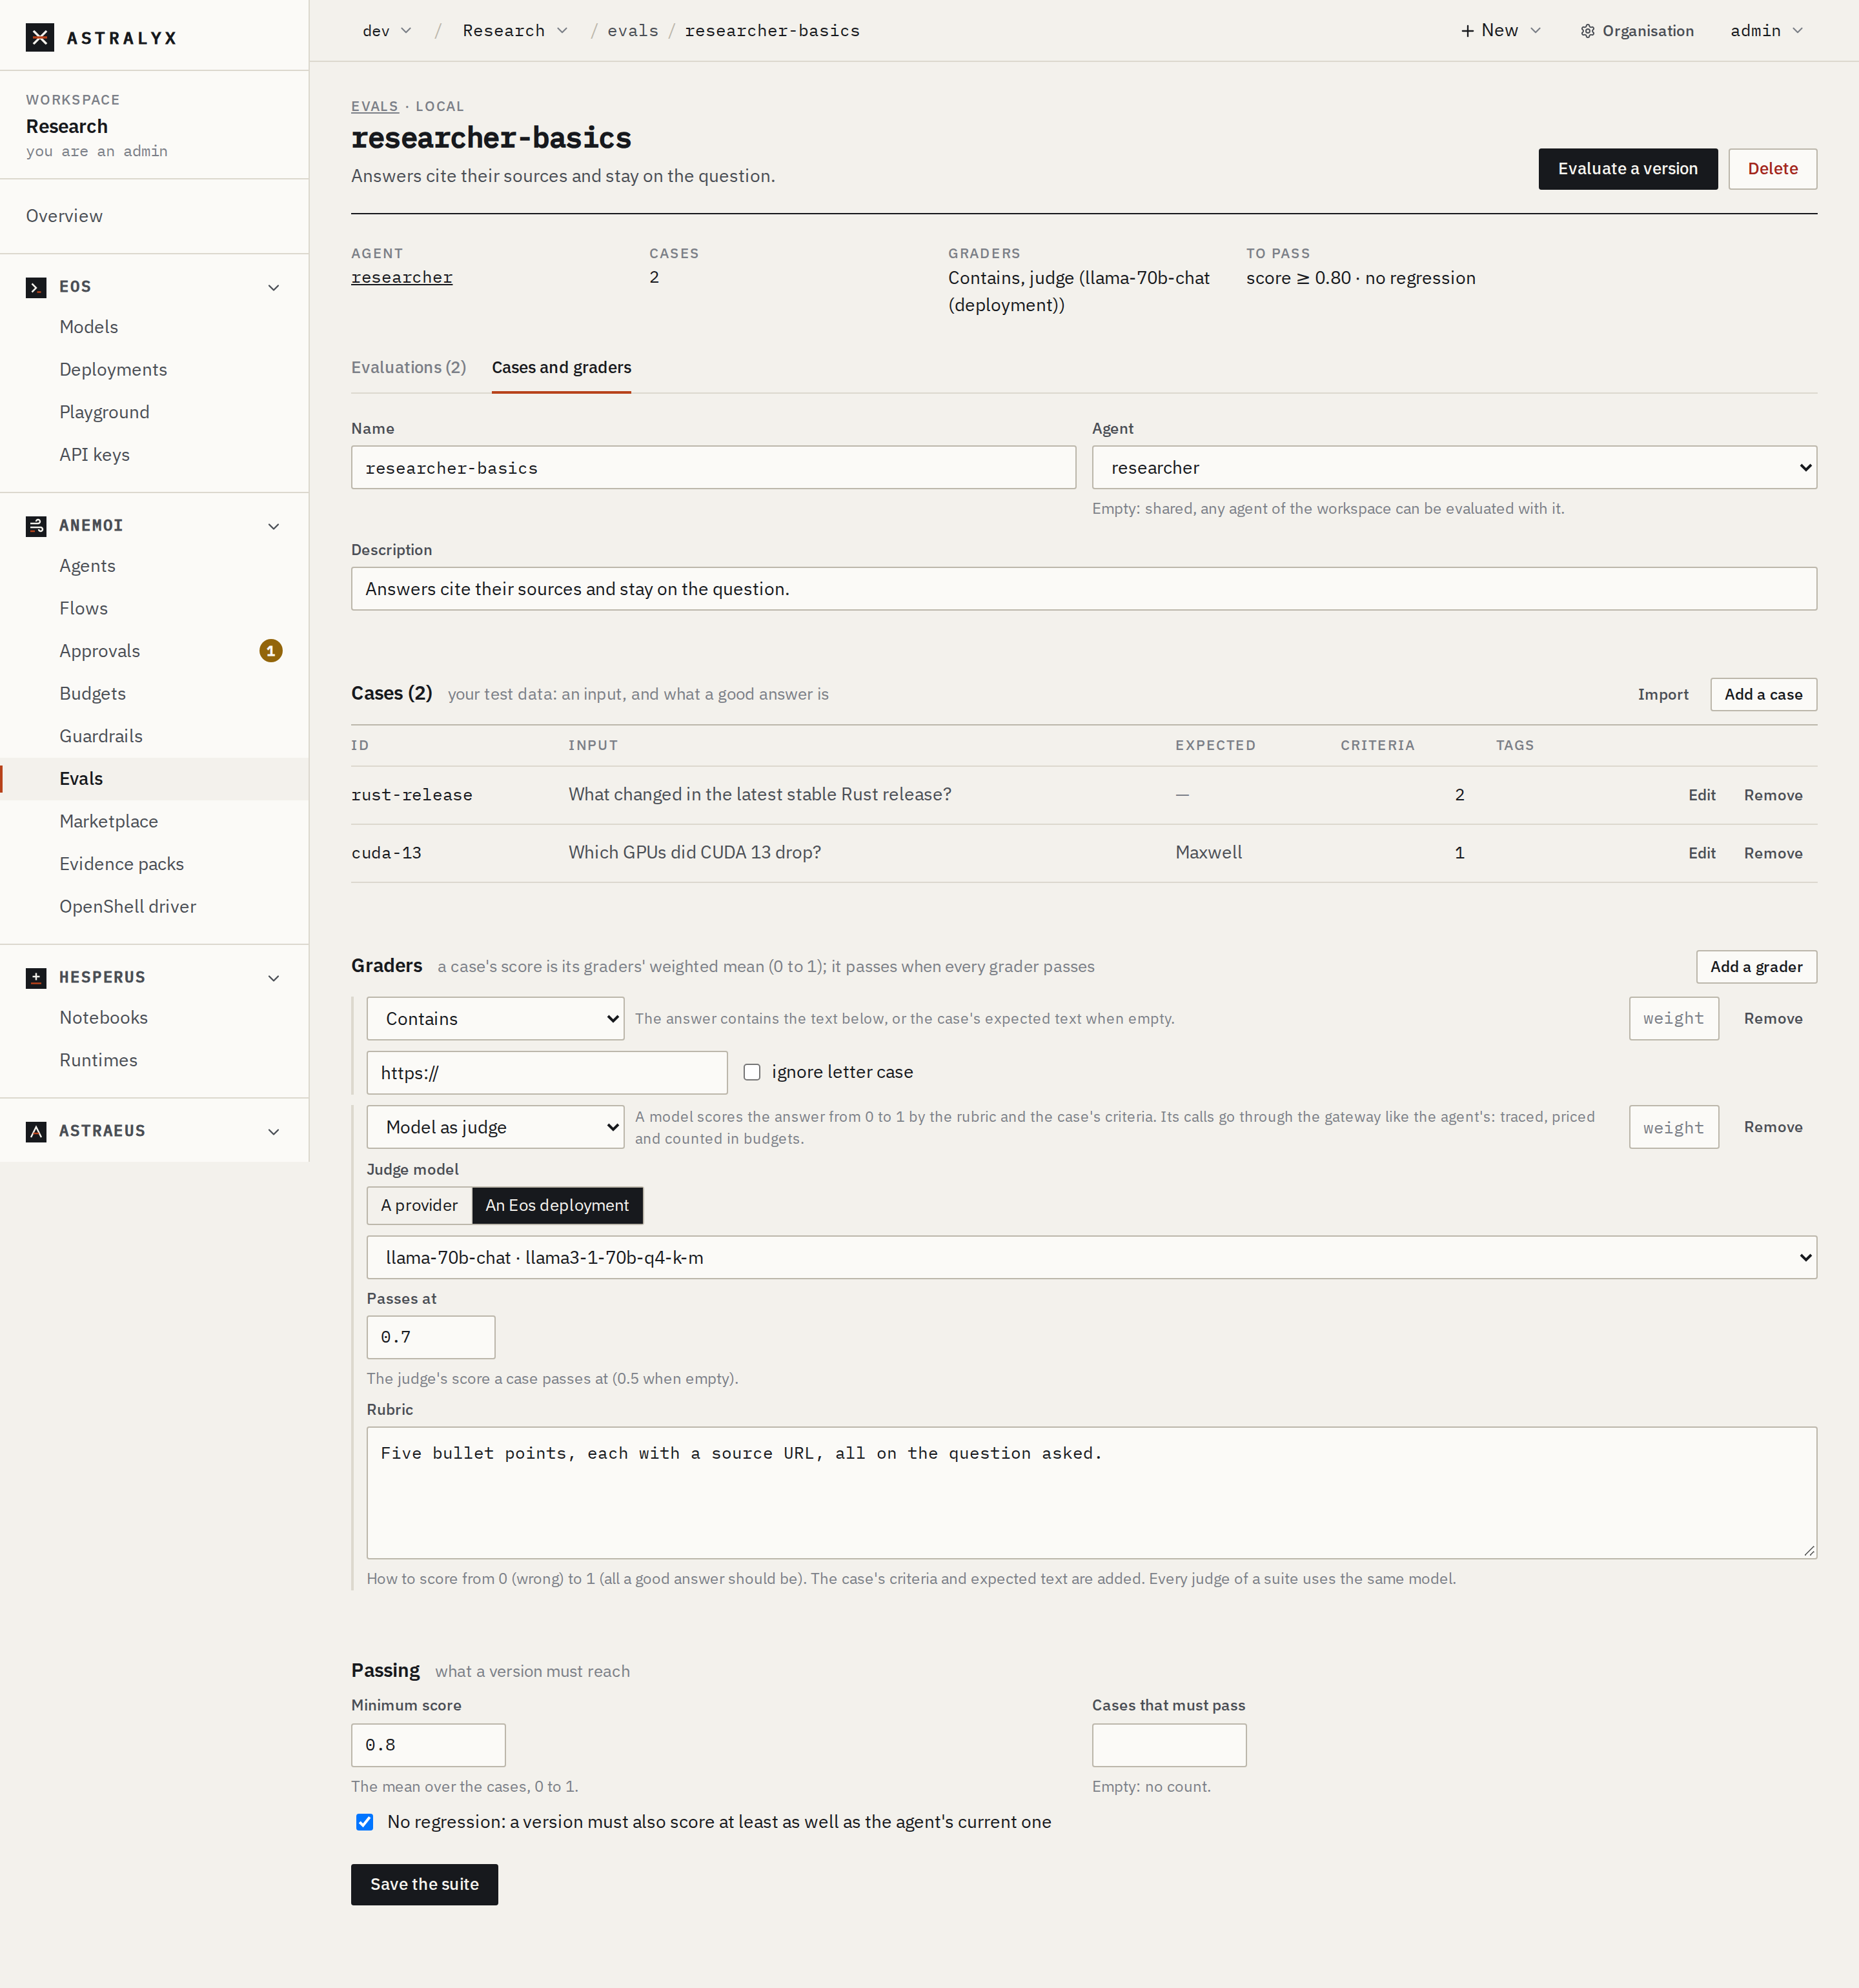Viewport: 1859px width, 1988px height.
Task: Open Notebooks under Hesperus
Action: [x=103, y=1018]
